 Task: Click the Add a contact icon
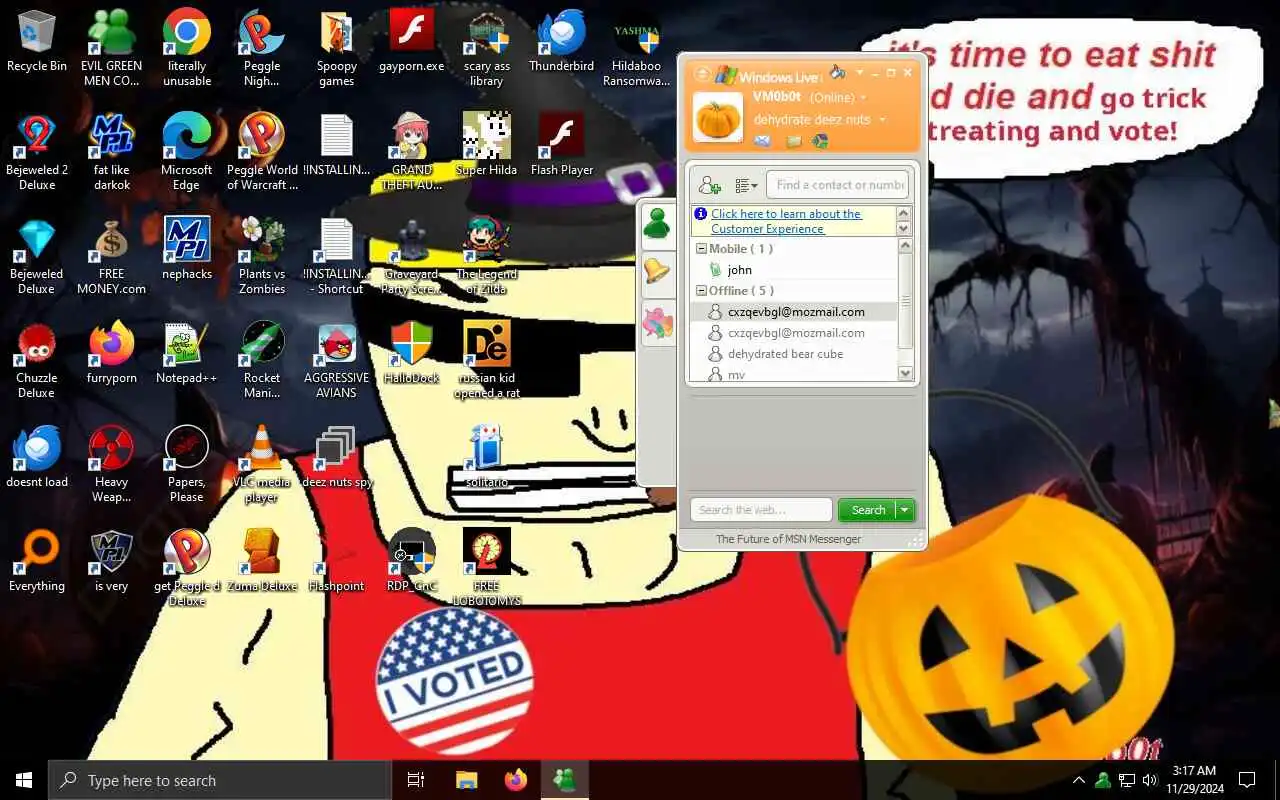(710, 185)
